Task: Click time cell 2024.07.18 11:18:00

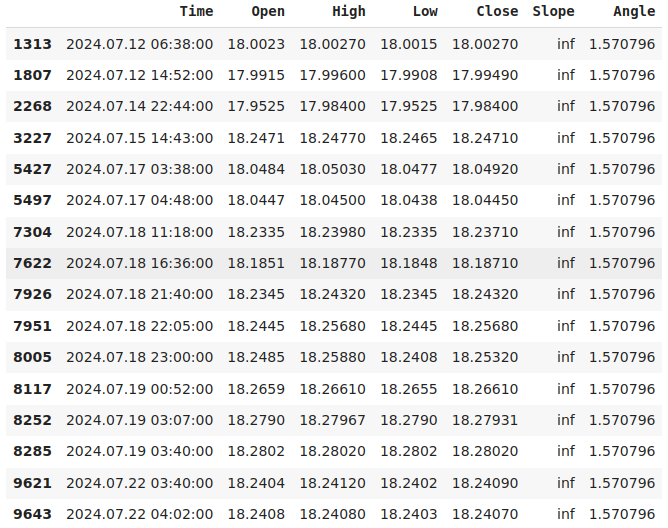Action: [x=139, y=232]
